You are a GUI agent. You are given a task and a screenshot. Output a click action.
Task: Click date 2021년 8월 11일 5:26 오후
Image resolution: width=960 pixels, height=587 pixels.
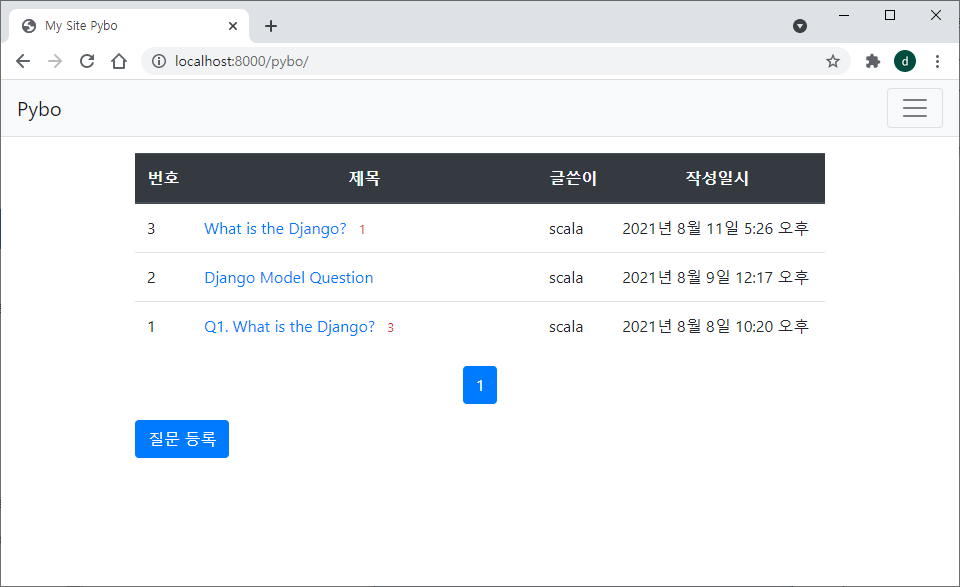click(716, 228)
